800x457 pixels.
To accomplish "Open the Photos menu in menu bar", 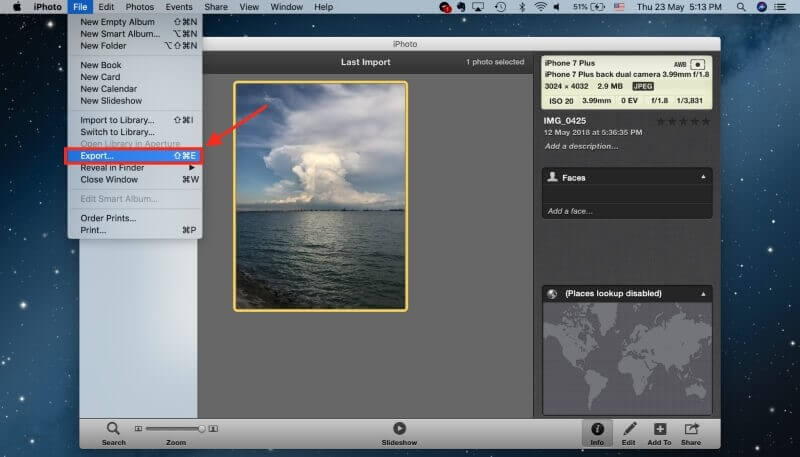I will (140, 7).
